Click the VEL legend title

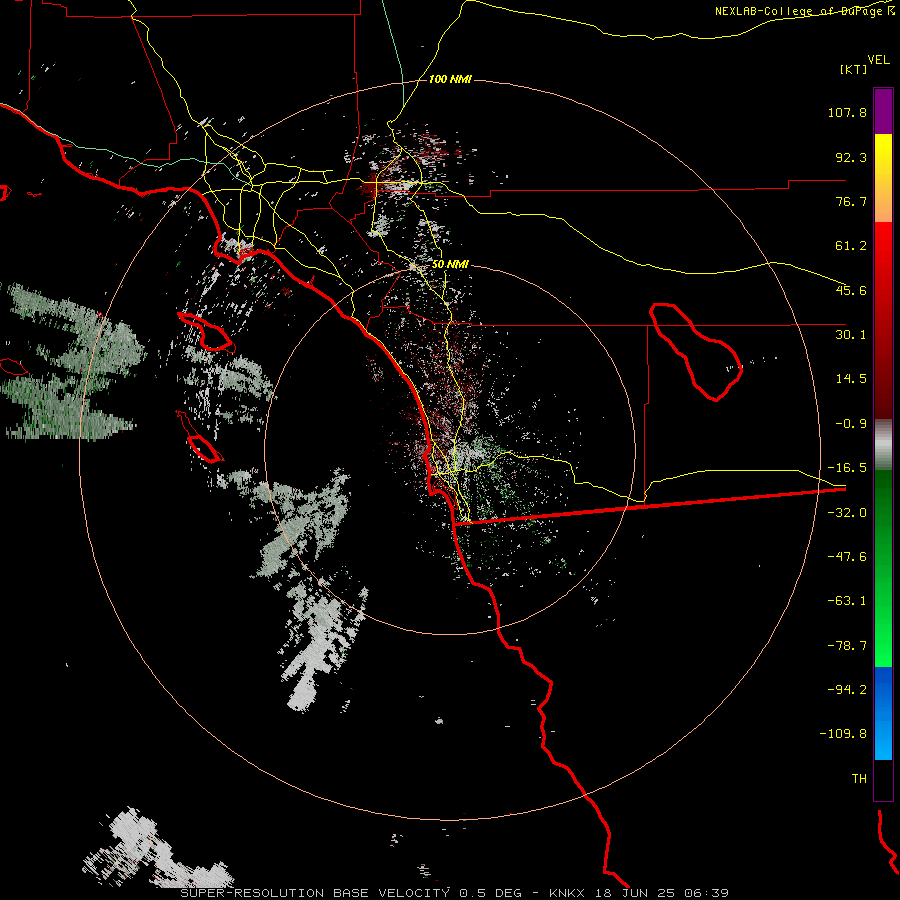click(x=878, y=60)
